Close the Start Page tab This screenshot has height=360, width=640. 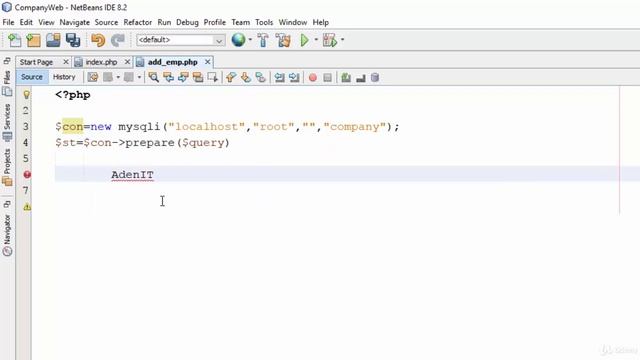[x=66, y=62]
